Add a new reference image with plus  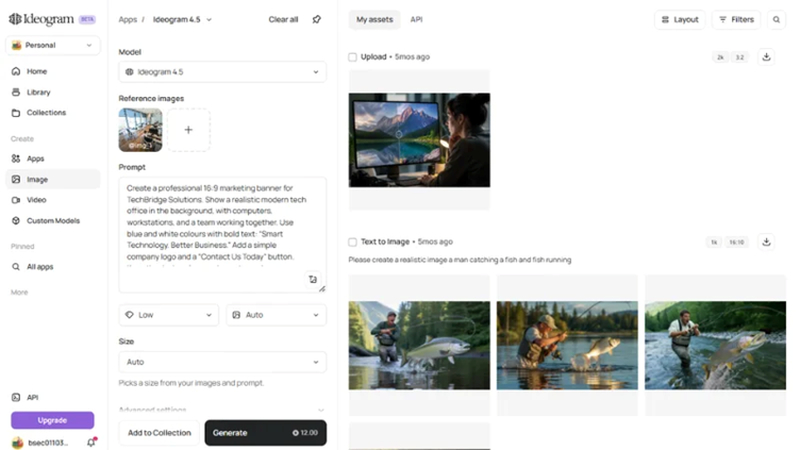pos(188,130)
